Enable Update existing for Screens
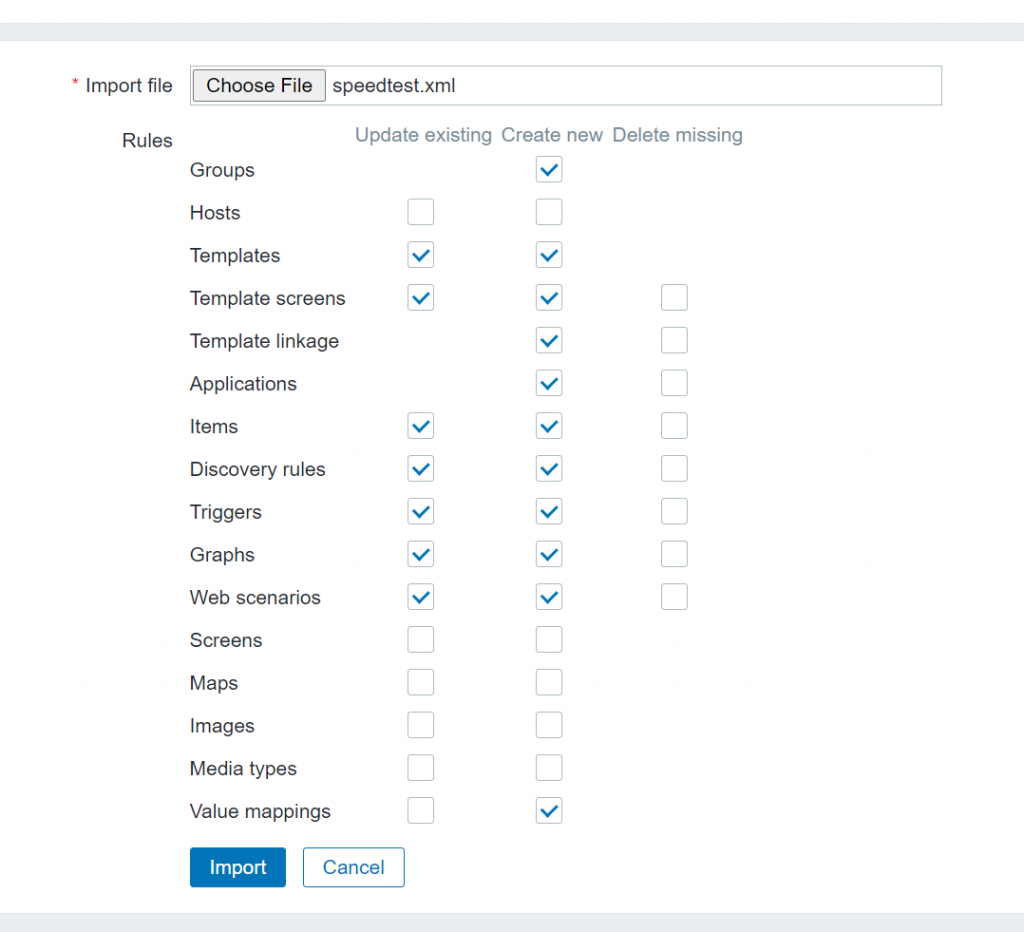1024x932 pixels. point(421,640)
